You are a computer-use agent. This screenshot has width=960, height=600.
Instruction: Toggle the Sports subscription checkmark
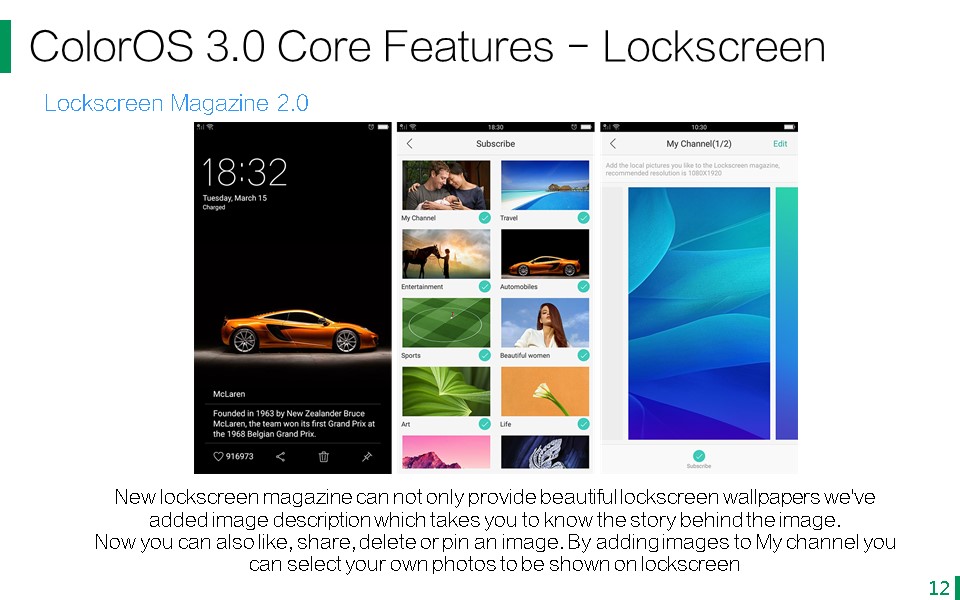tap(484, 355)
